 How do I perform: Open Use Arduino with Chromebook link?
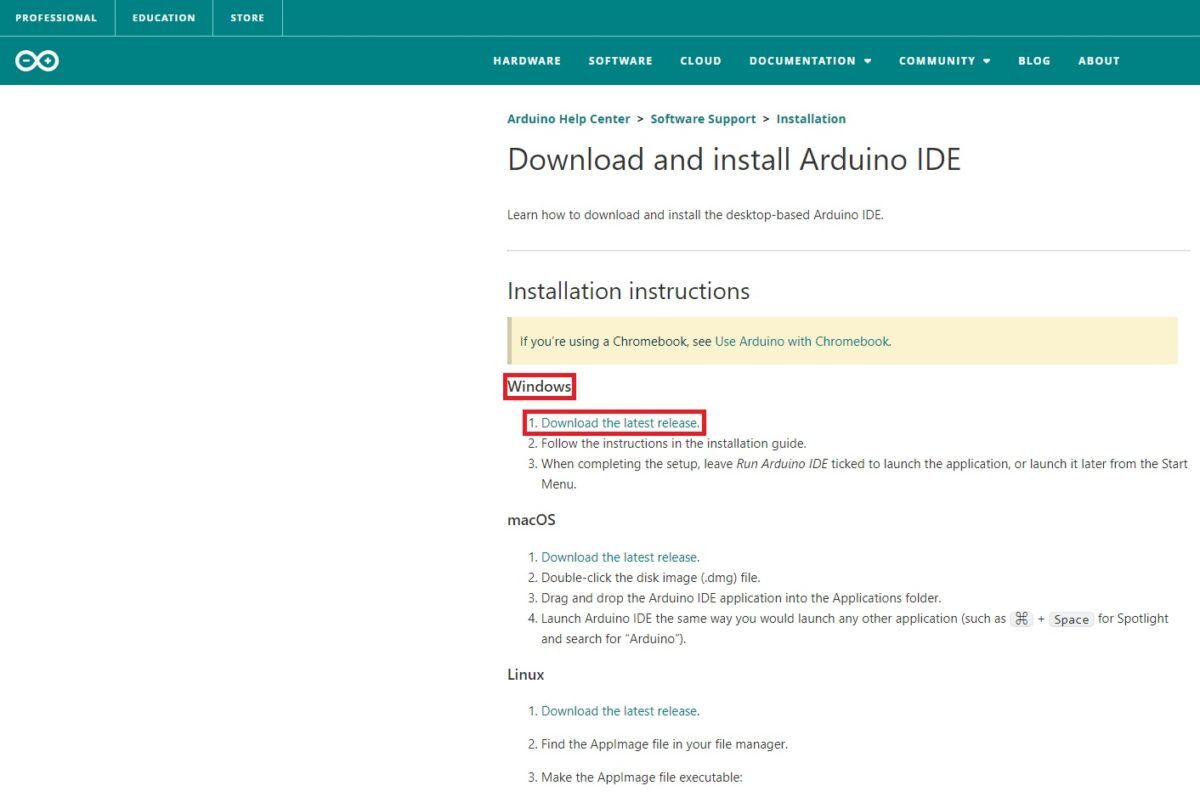point(801,341)
